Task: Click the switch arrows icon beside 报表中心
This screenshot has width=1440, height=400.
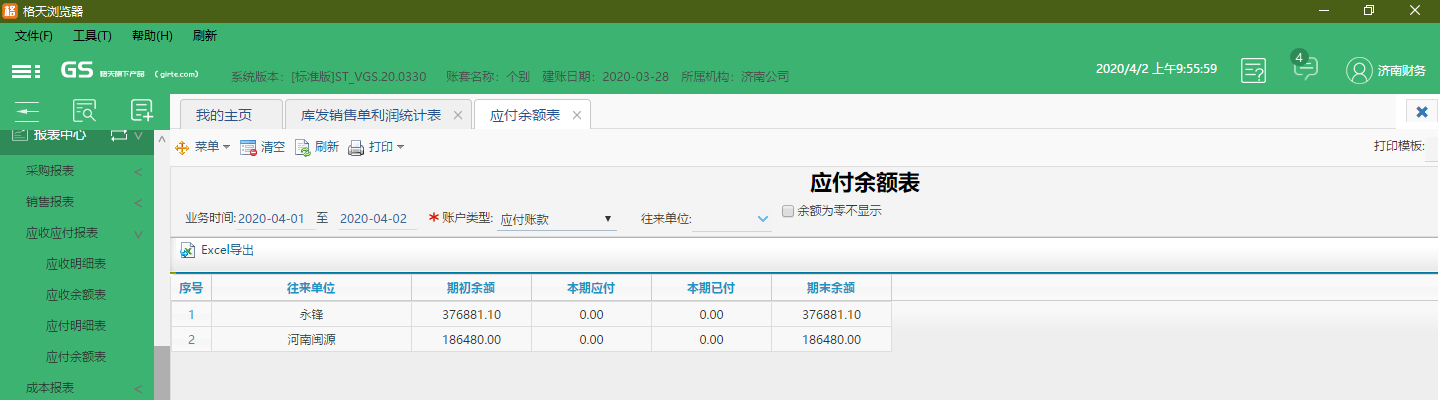Action: pyautogui.click(x=119, y=134)
